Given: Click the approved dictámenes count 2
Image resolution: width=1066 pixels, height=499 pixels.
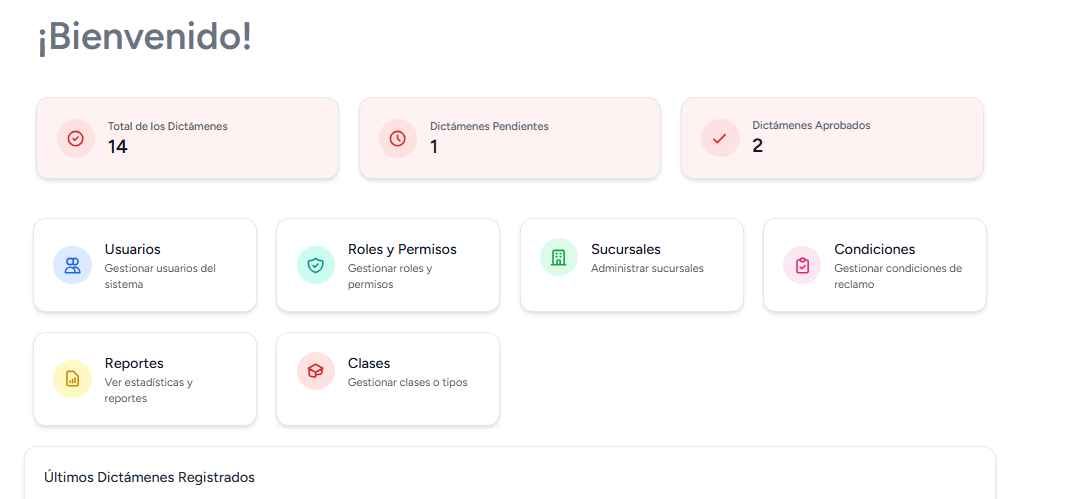Looking at the screenshot, I should pyautogui.click(x=757, y=147).
